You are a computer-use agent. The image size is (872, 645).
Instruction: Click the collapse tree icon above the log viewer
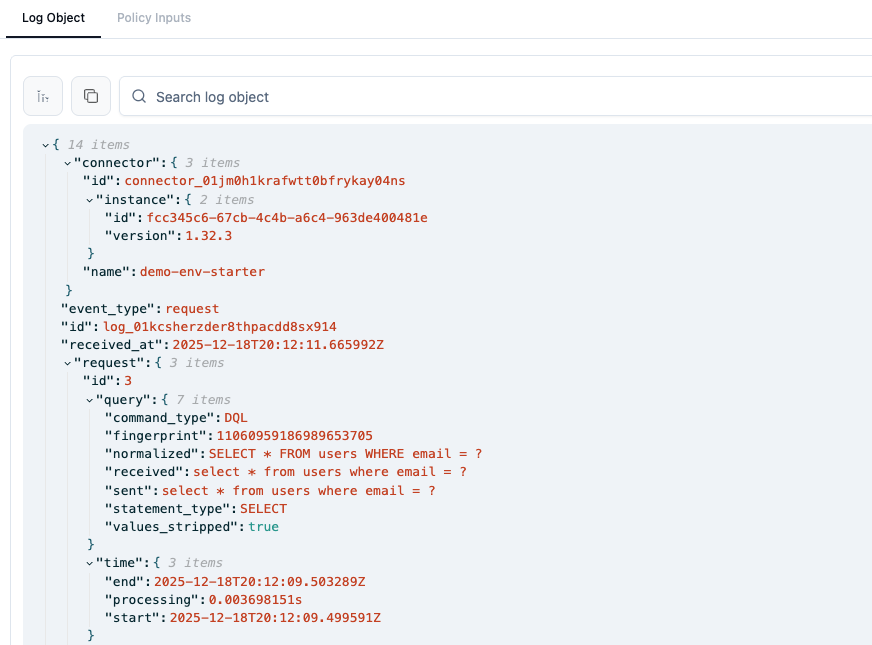pos(42,95)
